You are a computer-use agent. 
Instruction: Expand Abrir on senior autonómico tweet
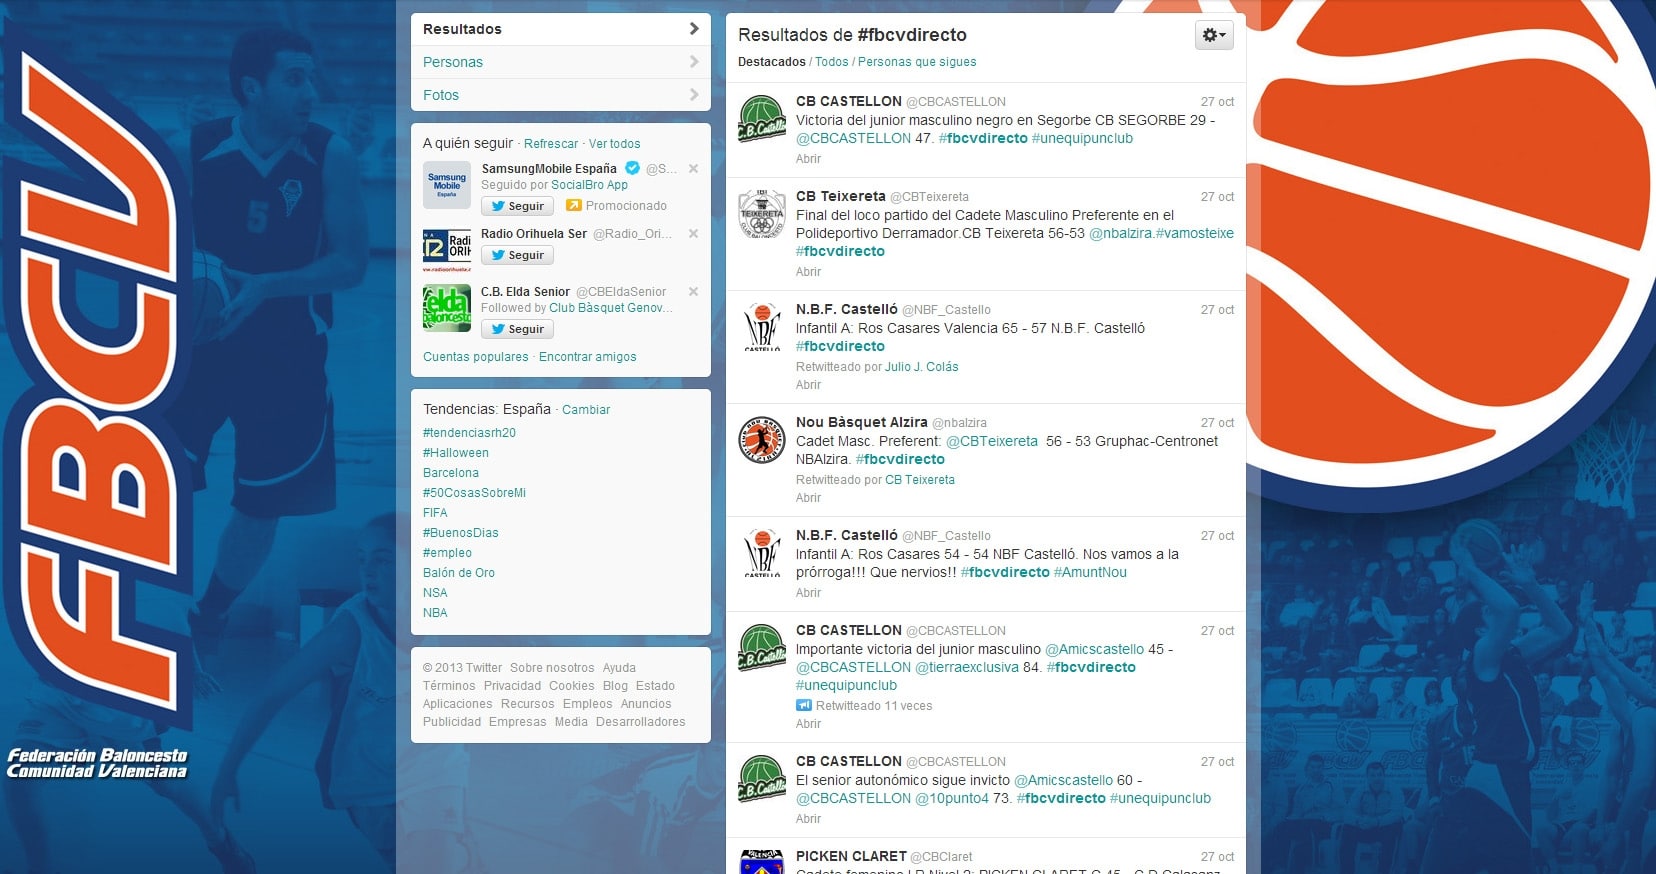808,819
